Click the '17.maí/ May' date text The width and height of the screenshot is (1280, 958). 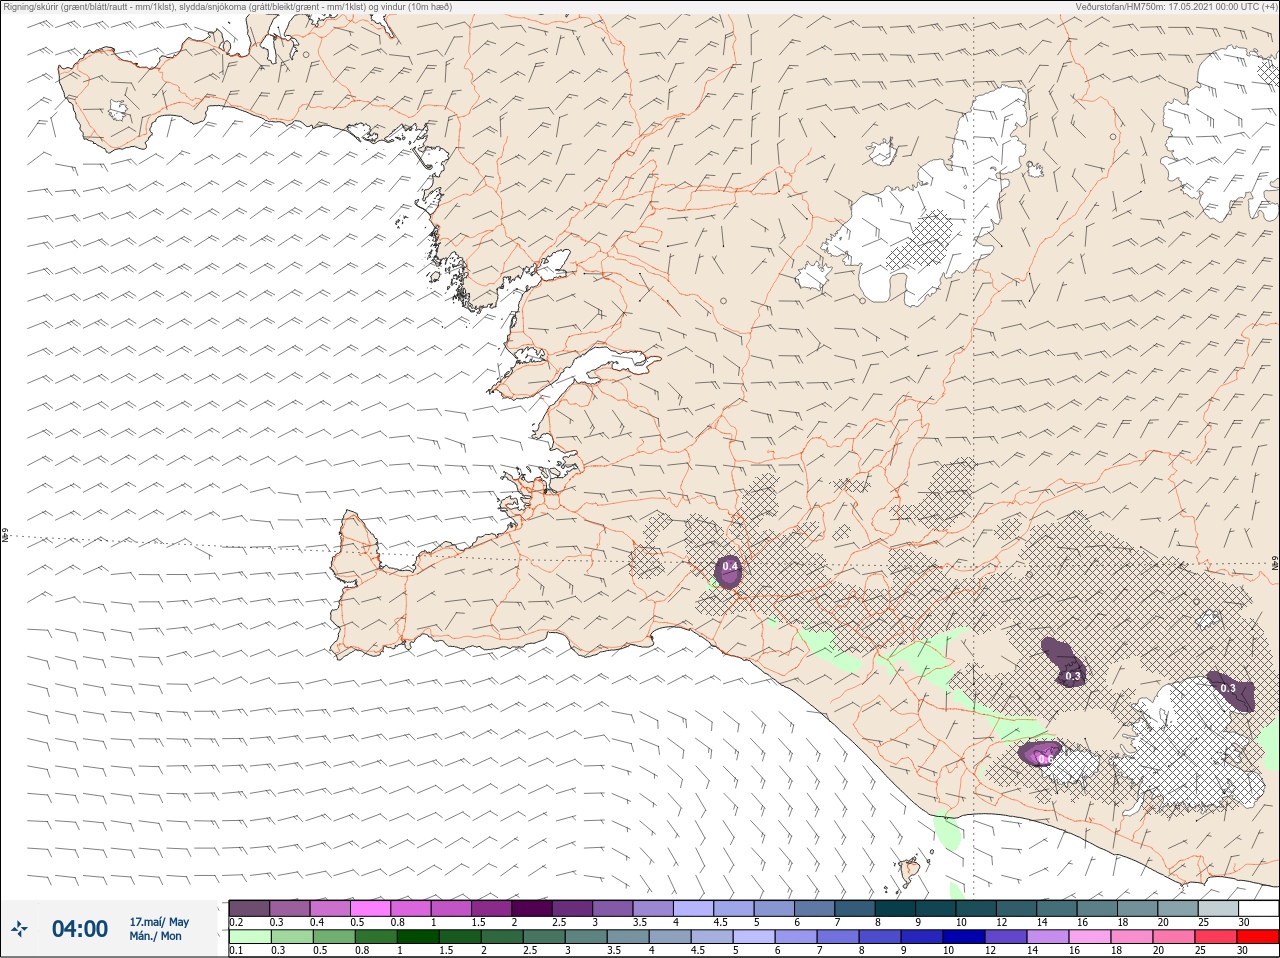coord(159,922)
